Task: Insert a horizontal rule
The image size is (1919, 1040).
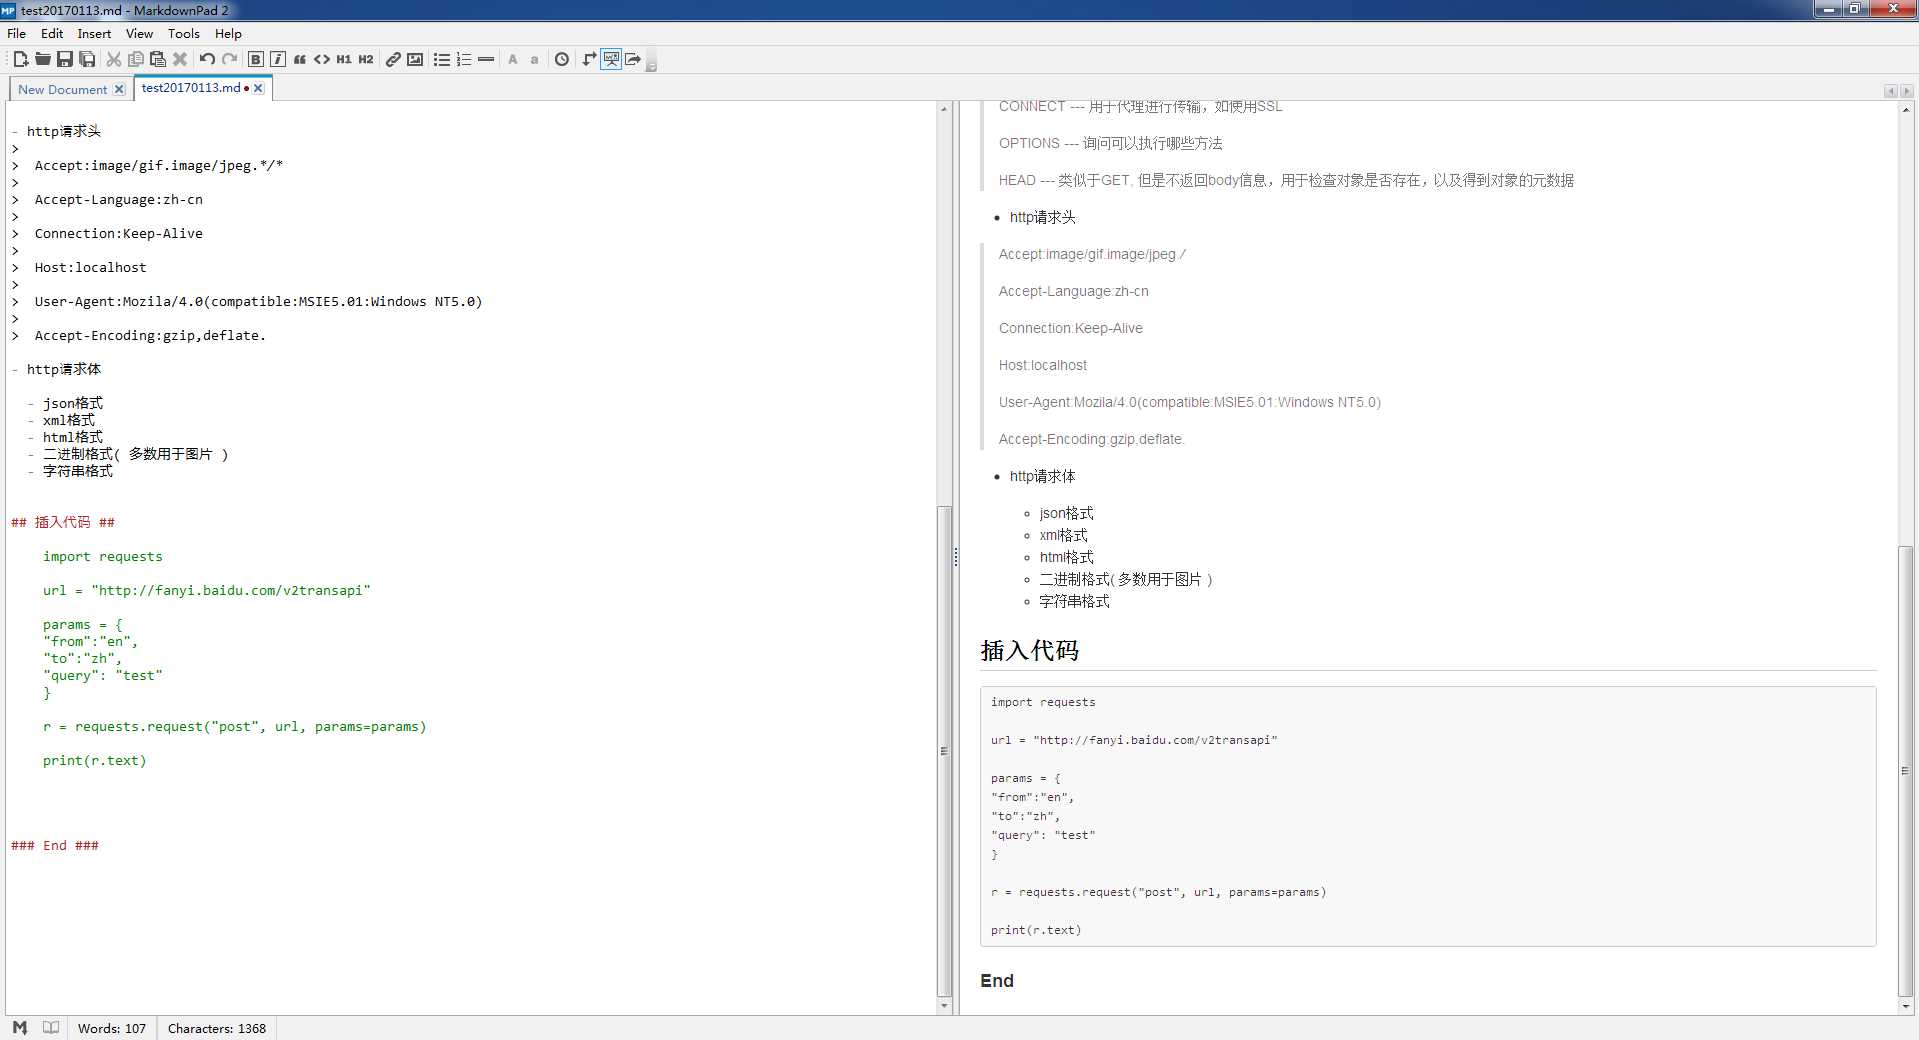Action: (486, 60)
